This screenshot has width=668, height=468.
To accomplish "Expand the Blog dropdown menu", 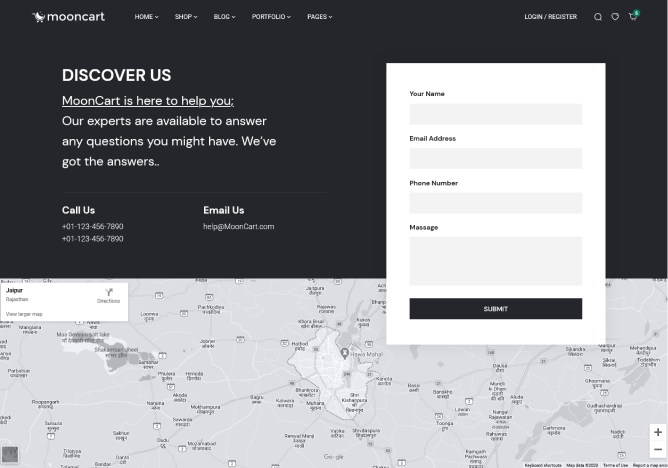I will click(224, 17).
